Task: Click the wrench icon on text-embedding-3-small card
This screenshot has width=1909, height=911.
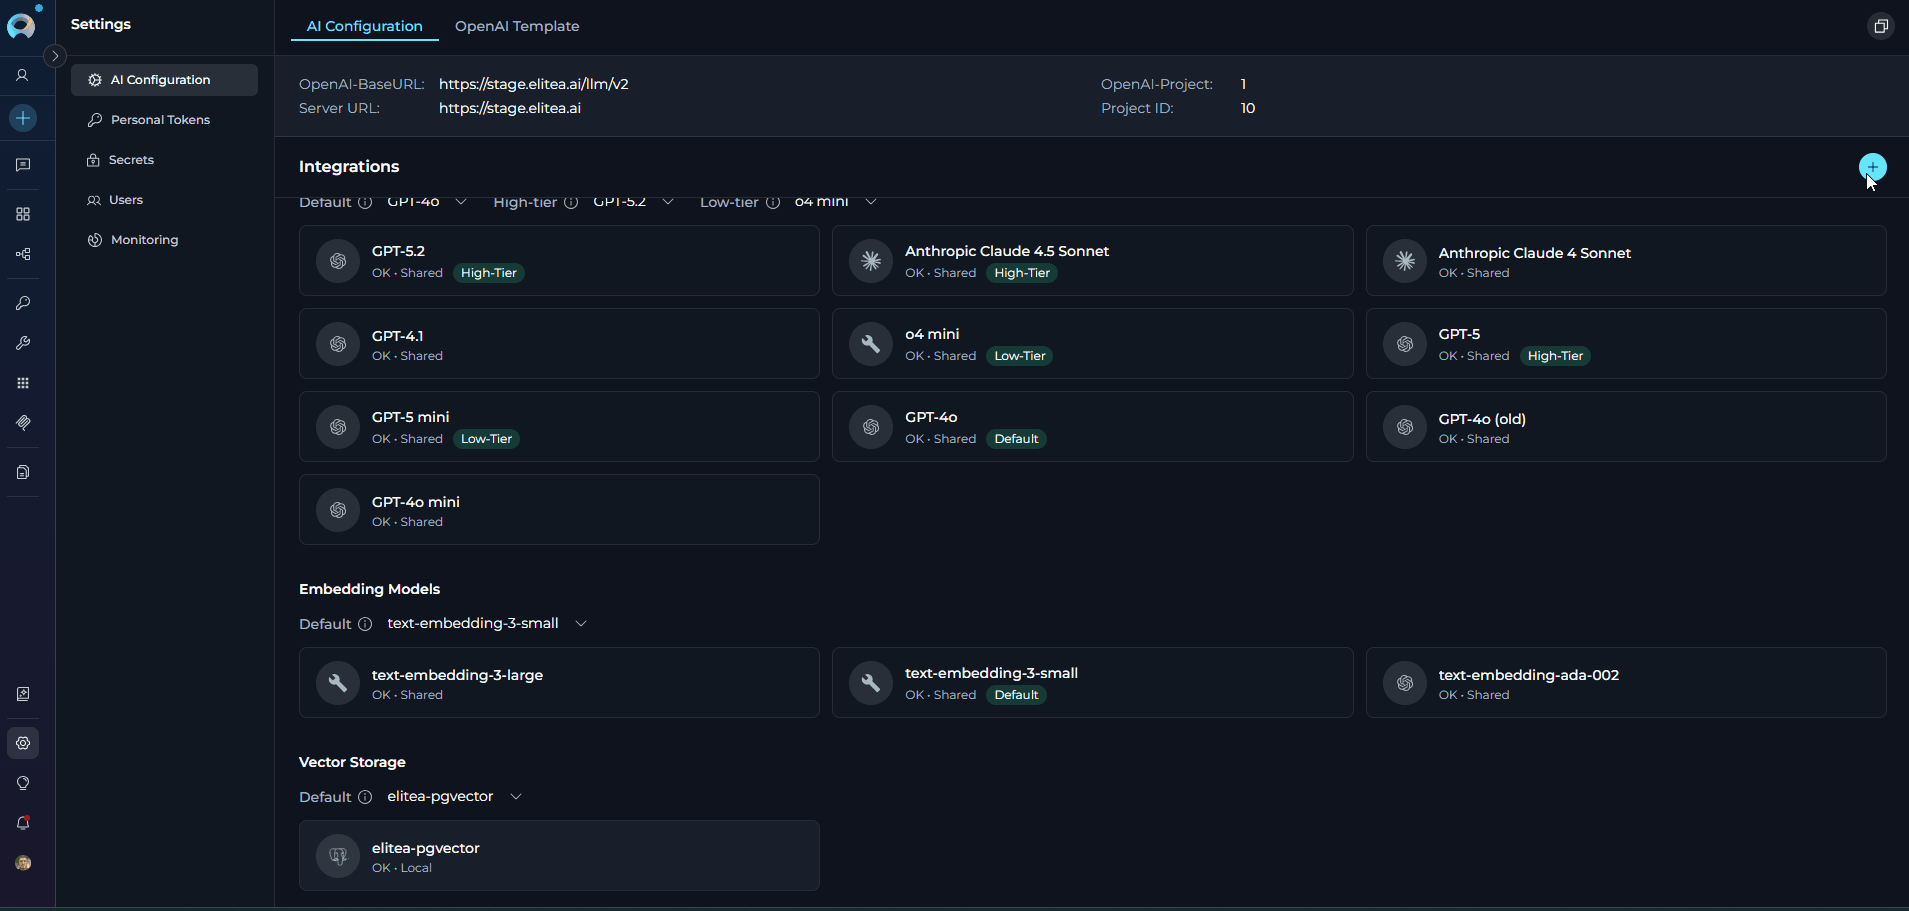Action: (871, 683)
